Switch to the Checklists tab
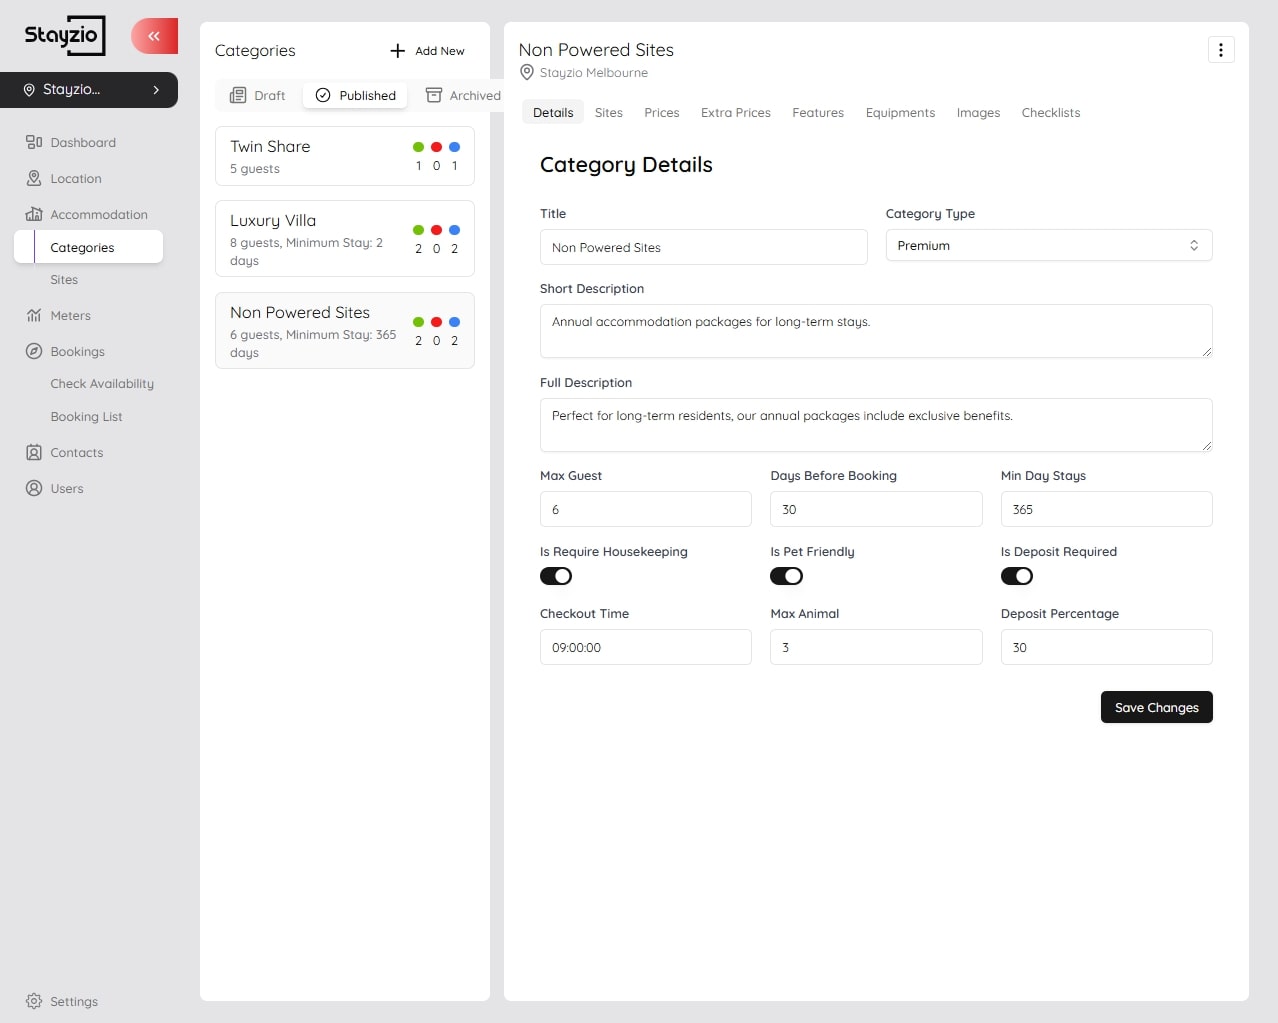1278x1023 pixels. pos(1051,112)
